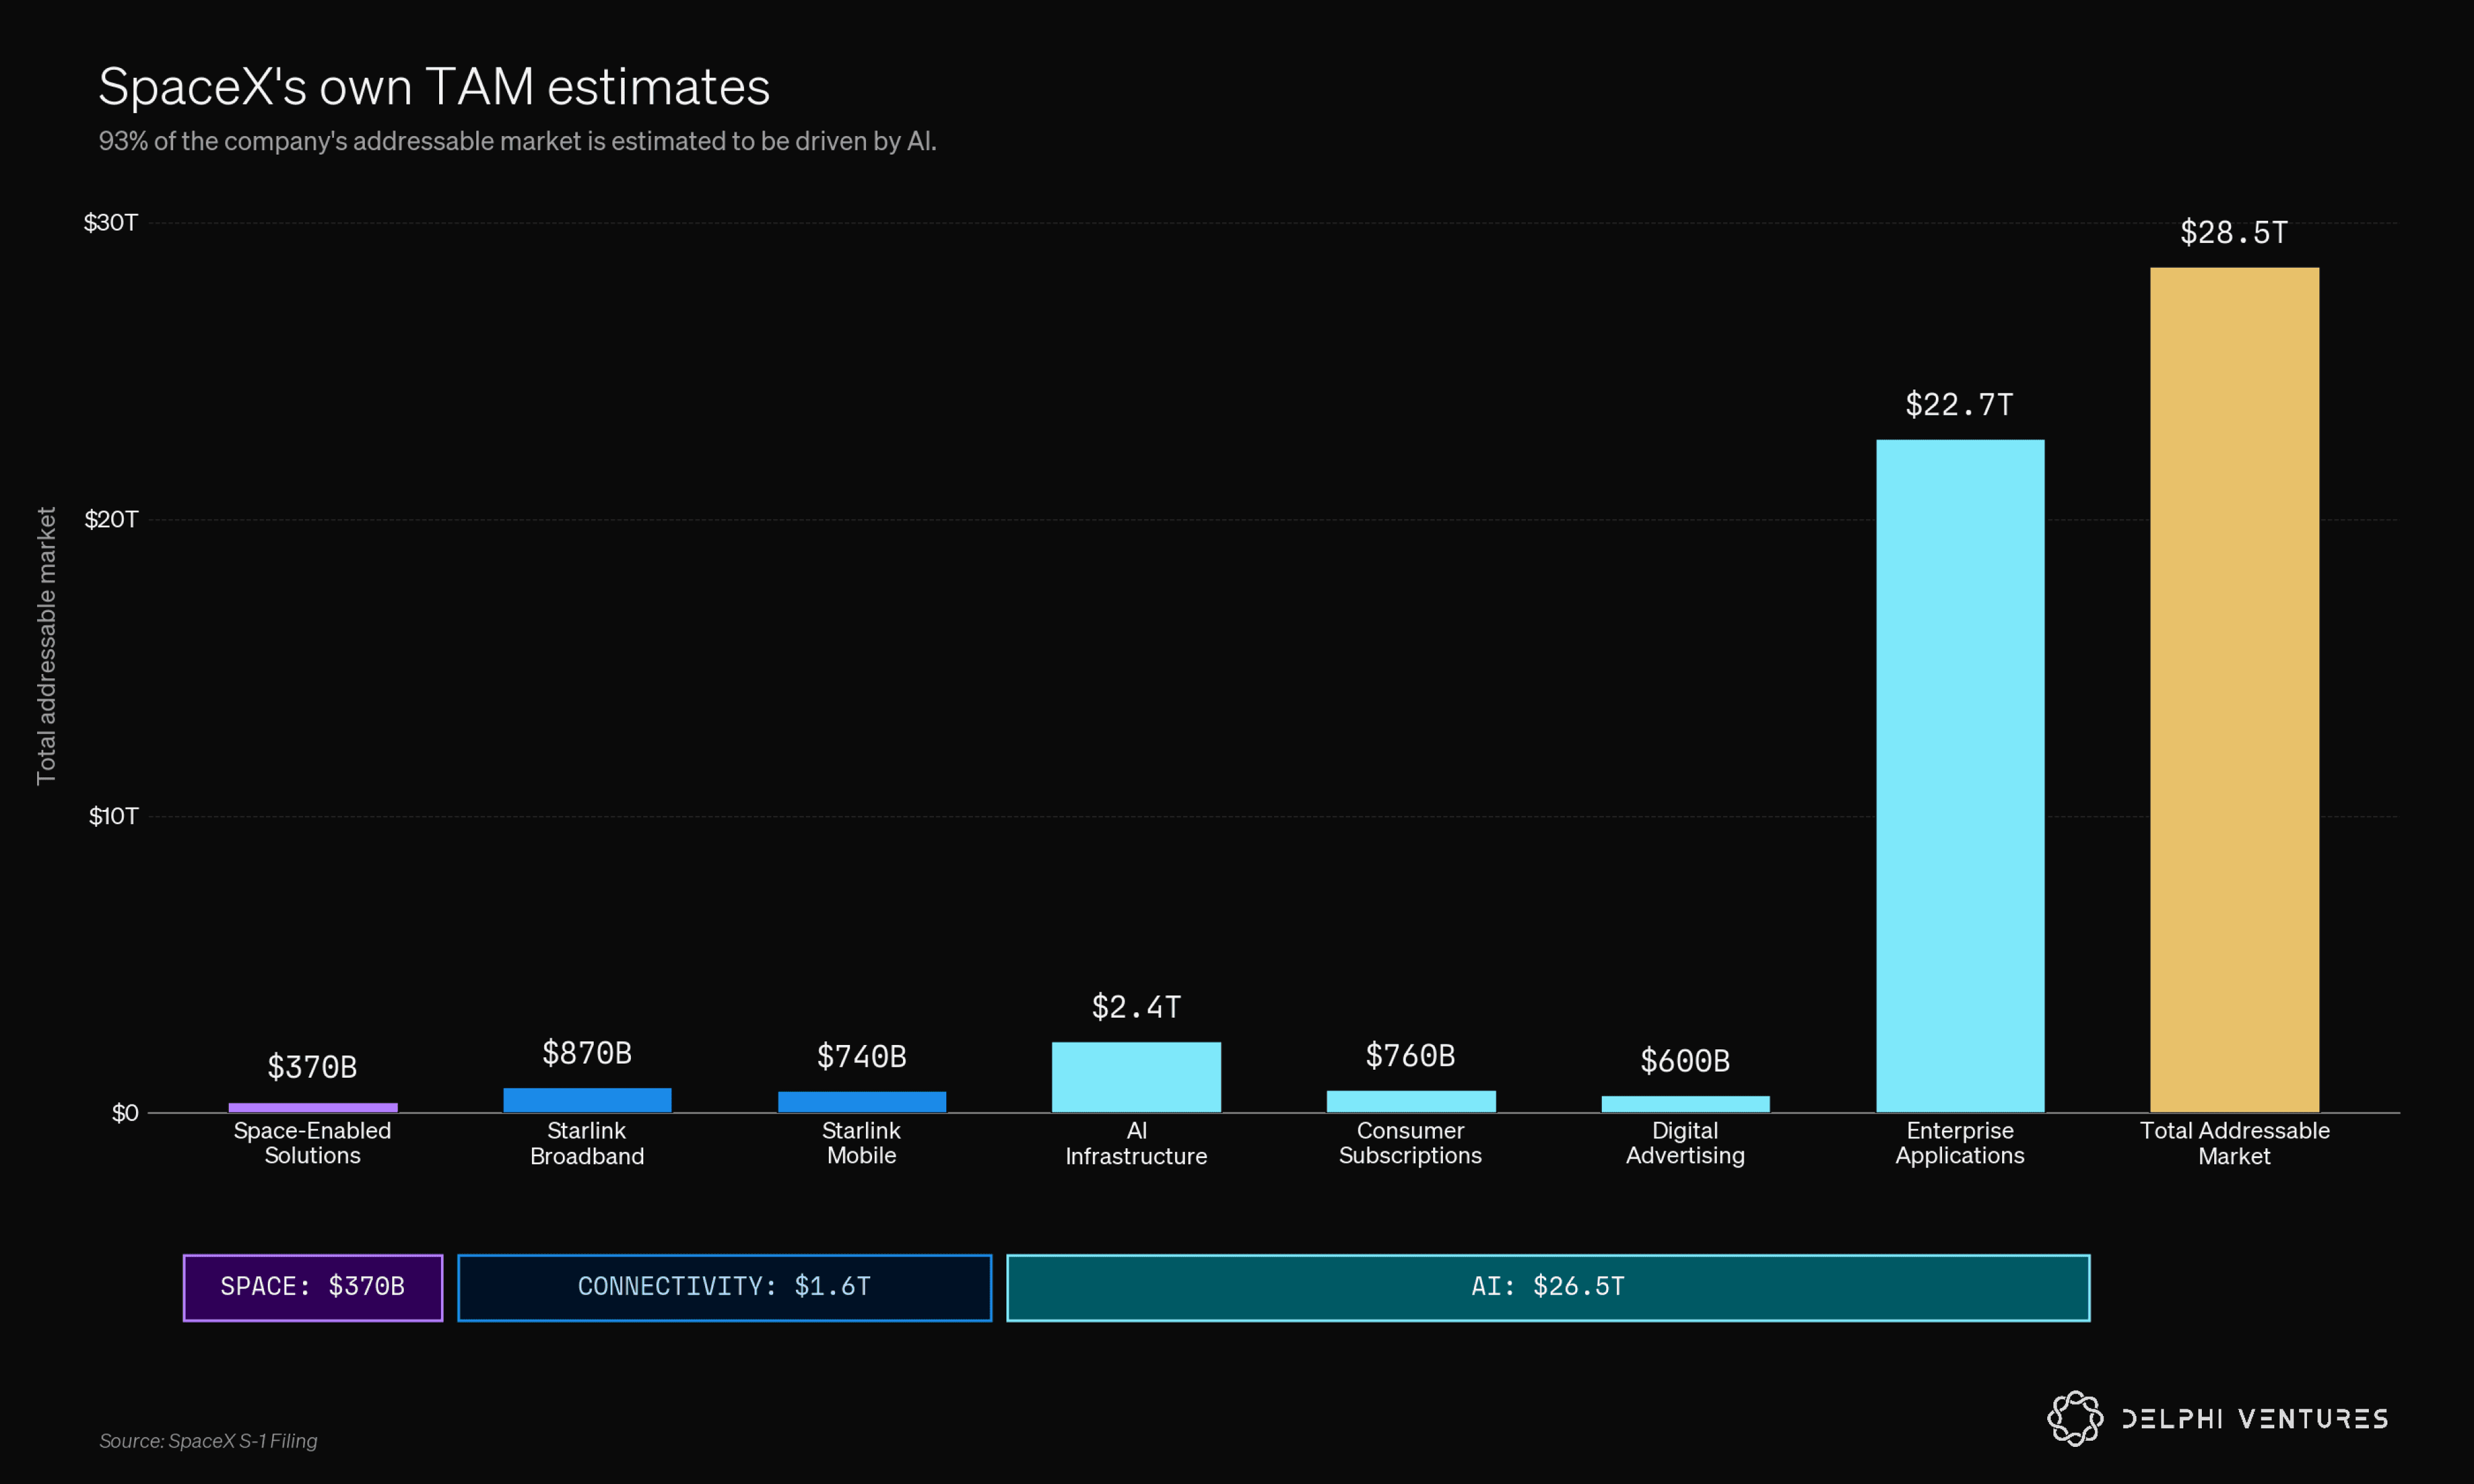Click the subtitle about 93% driven by AI
2474x1484 pixels.
(x=517, y=141)
